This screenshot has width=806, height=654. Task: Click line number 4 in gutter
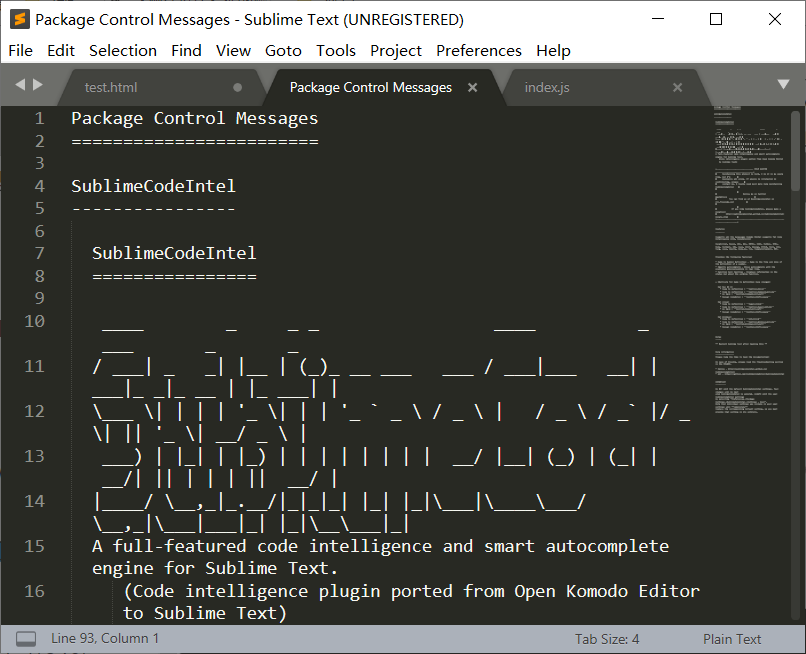pos(40,186)
